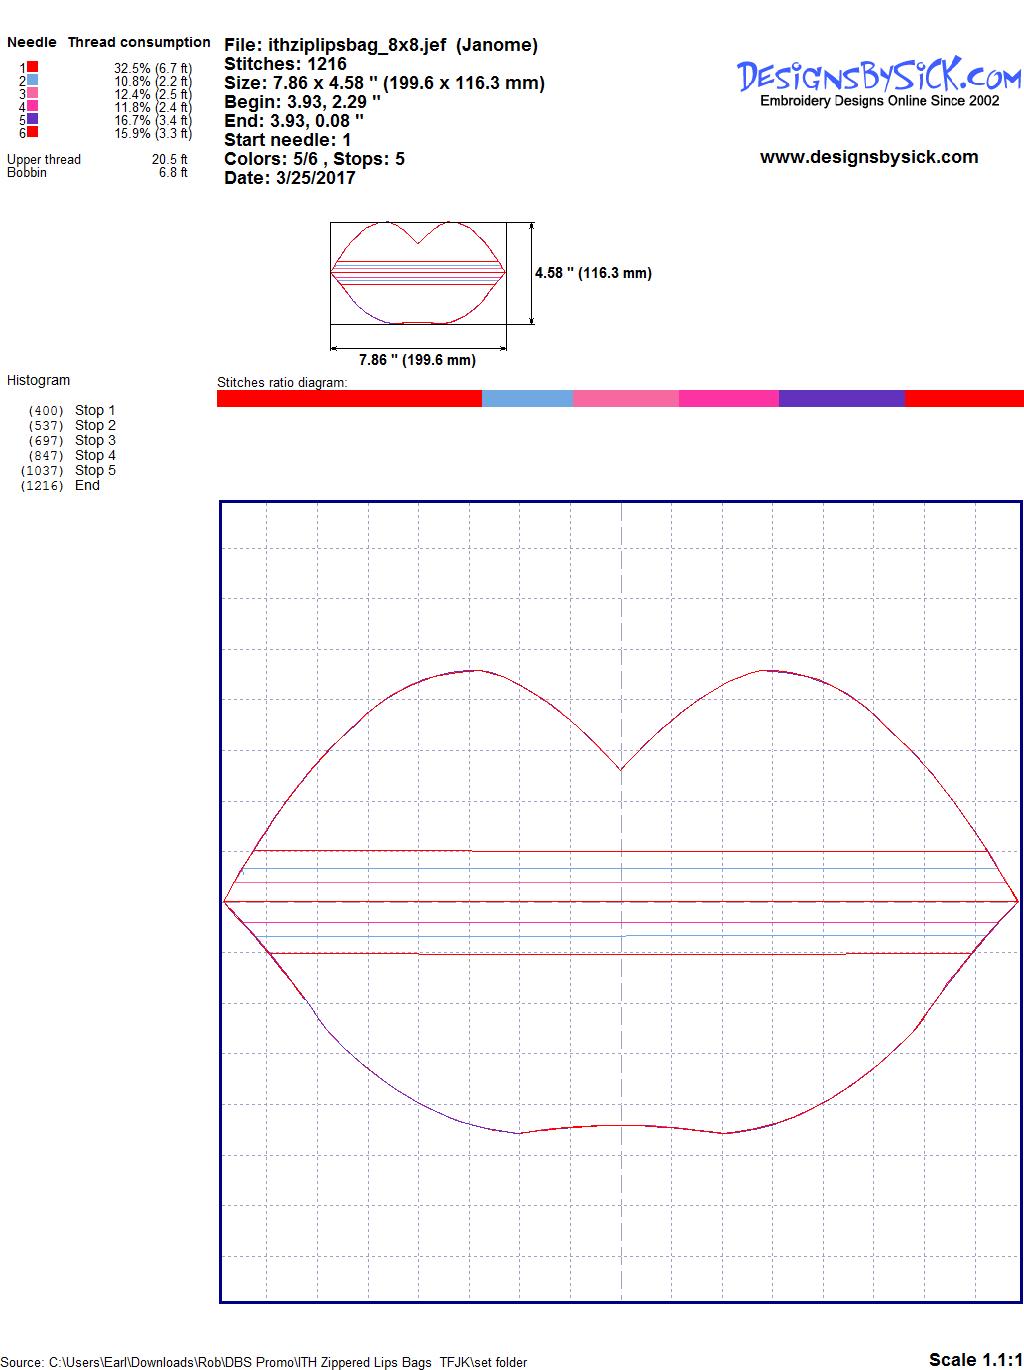The width and height of the screenshot is (1024, 1370).
Task: Select Stop 1 in the histogram
Action: 95,410
